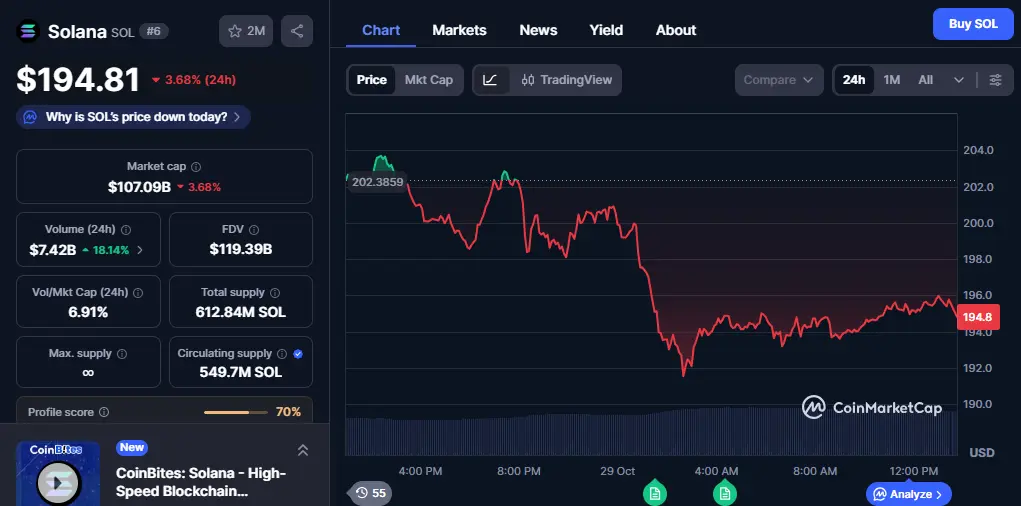Click the share icon button
The width and height of the screenshot is (1021, 506).
click(297, 31)
